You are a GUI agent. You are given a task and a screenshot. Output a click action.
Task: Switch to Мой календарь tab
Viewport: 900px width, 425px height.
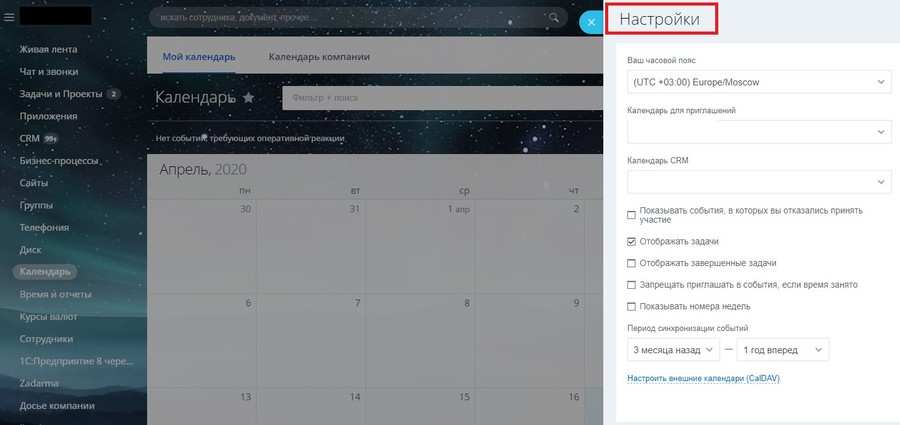(199, 57)
